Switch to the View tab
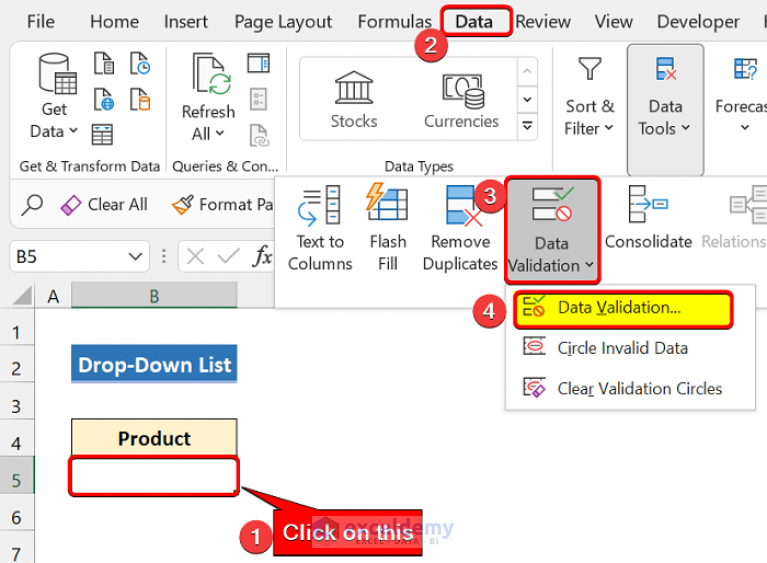Image resolution: width=767 pixels, height=563 pixels. [613, 22]
